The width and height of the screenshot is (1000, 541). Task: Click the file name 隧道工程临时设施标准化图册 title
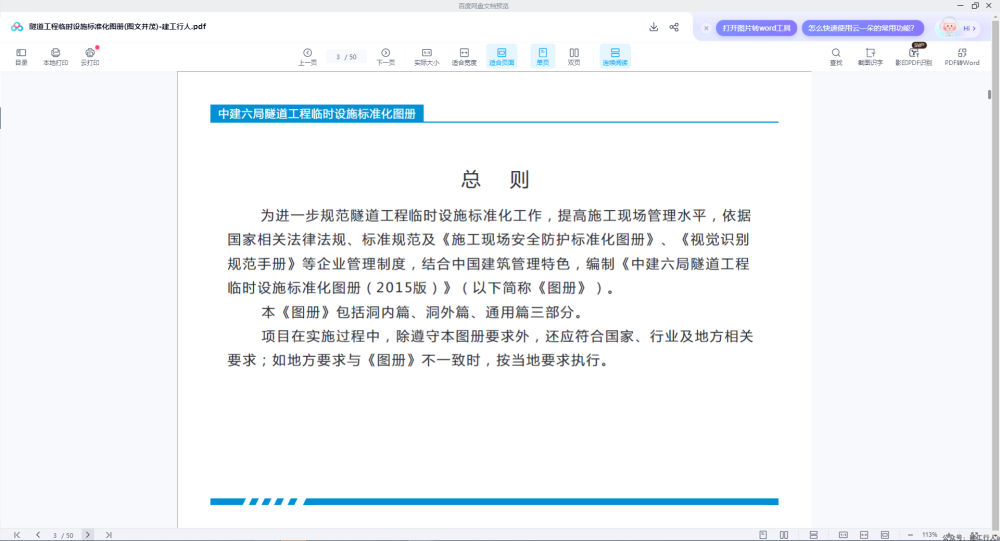point(117,27)
